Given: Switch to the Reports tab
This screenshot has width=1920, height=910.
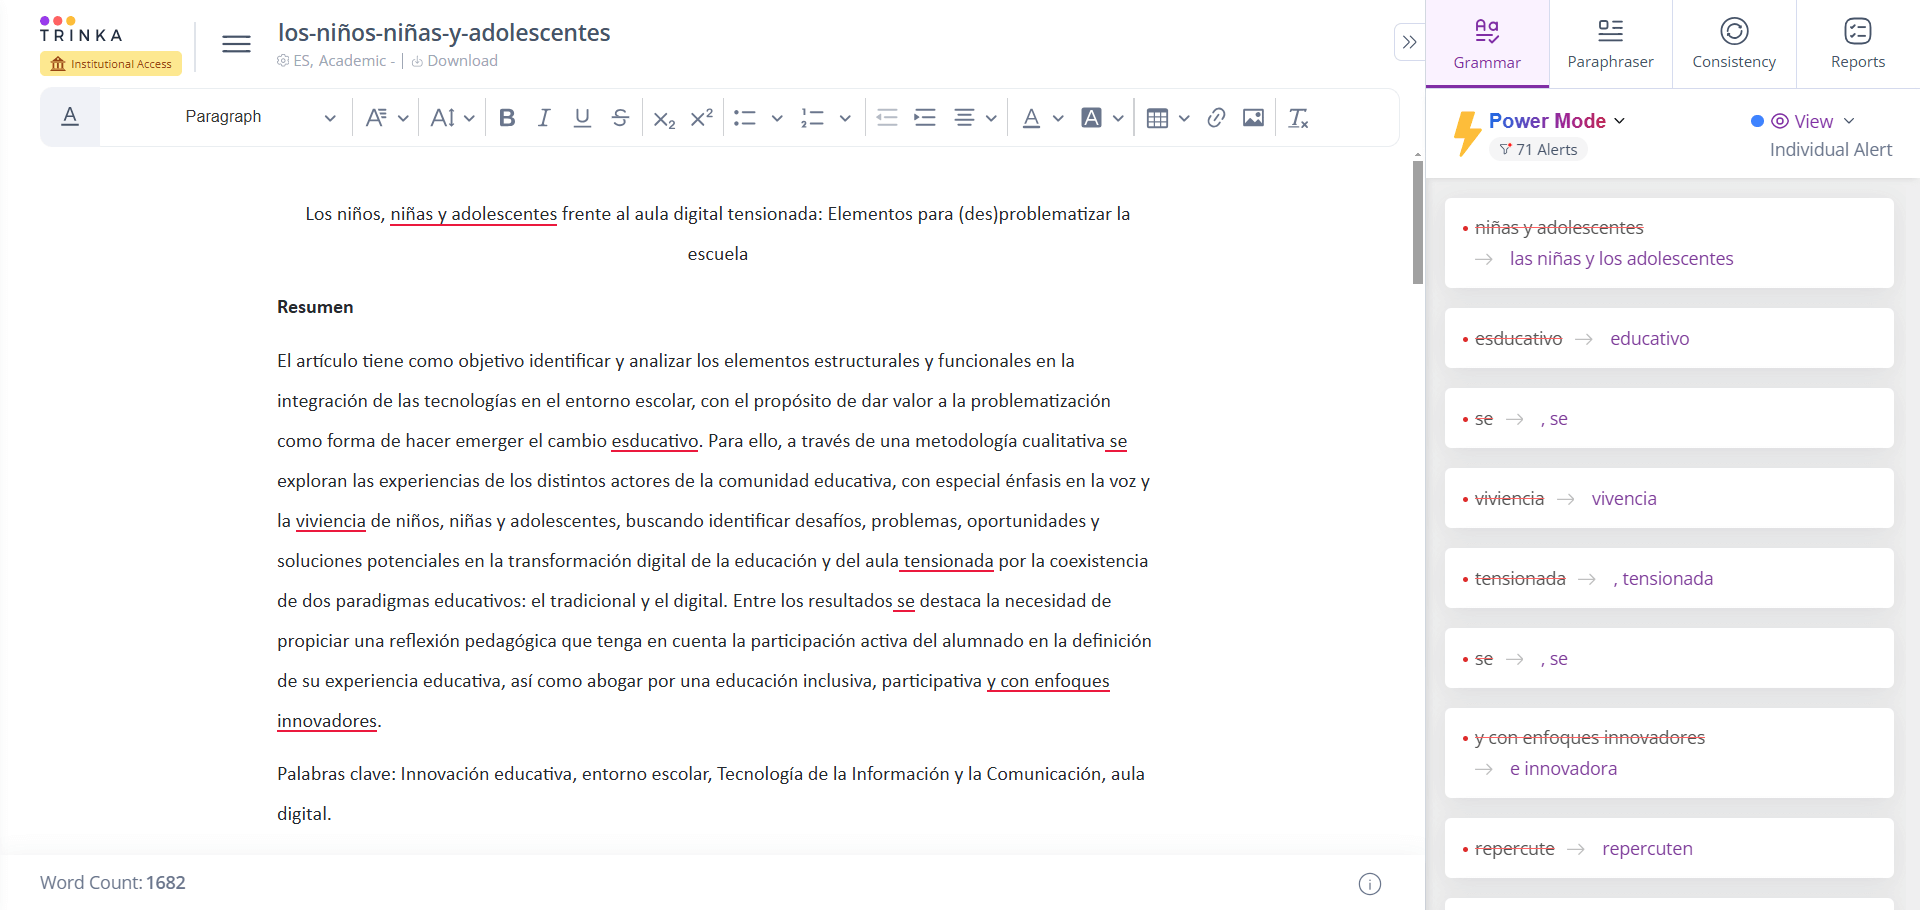Looking at the screenshot, I should 1858,44.
